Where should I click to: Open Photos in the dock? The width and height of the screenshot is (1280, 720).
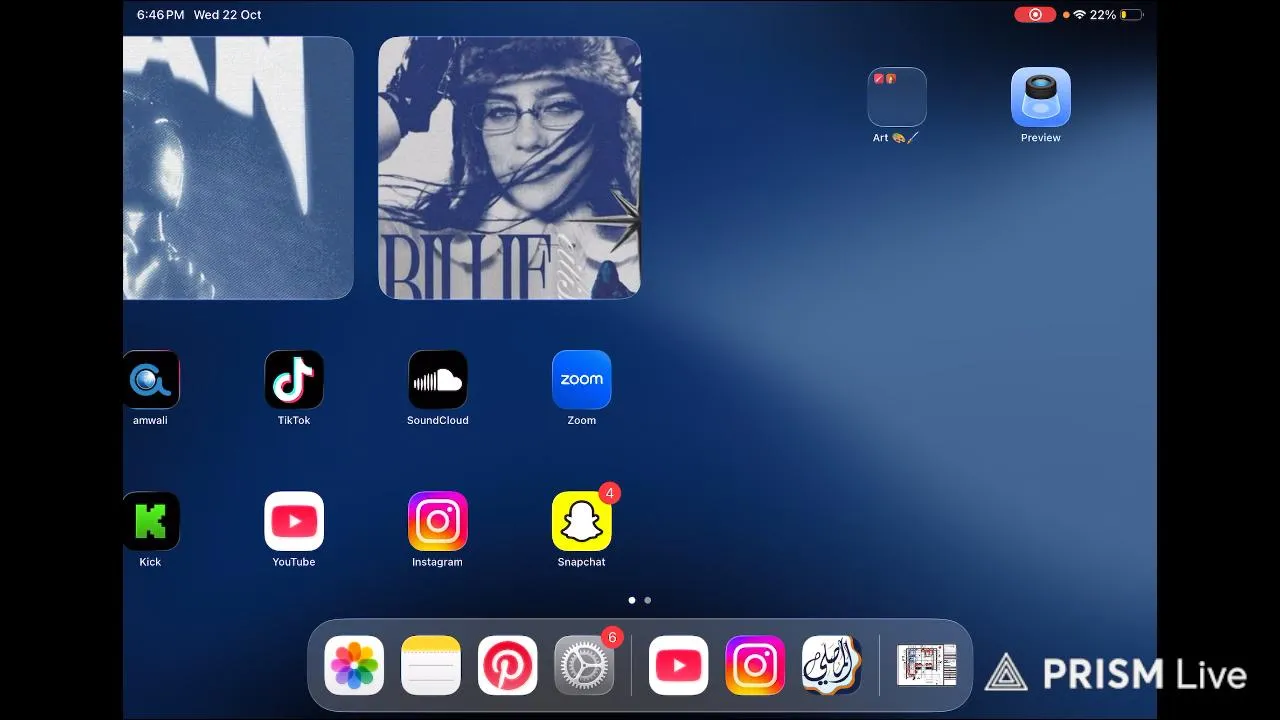click(x=354, y=665)
